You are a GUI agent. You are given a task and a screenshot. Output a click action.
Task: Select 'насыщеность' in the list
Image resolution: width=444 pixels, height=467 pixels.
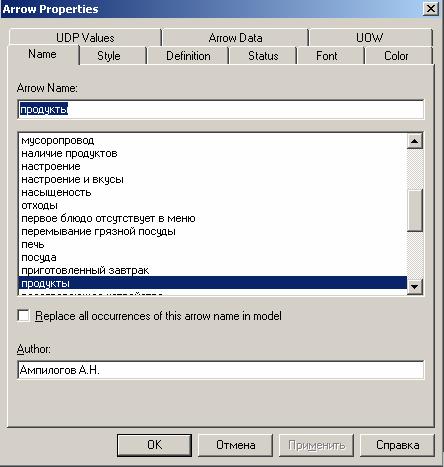[213, 192]
